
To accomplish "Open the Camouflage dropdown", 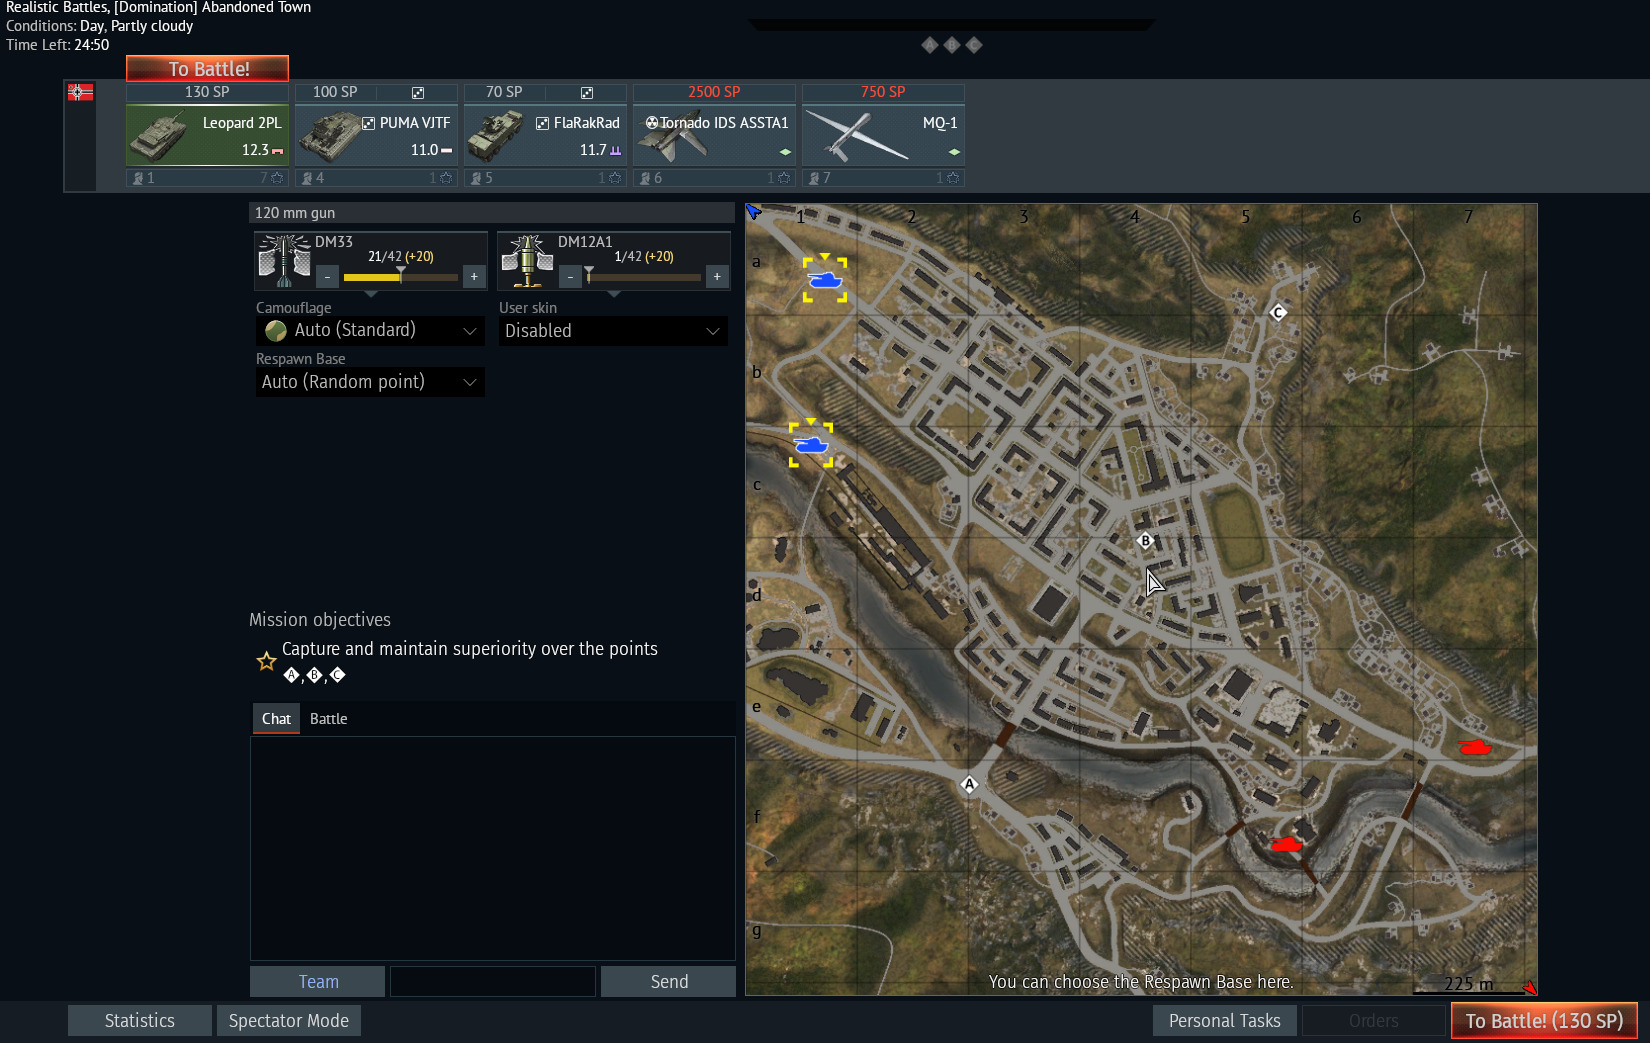I will point(370,331).
